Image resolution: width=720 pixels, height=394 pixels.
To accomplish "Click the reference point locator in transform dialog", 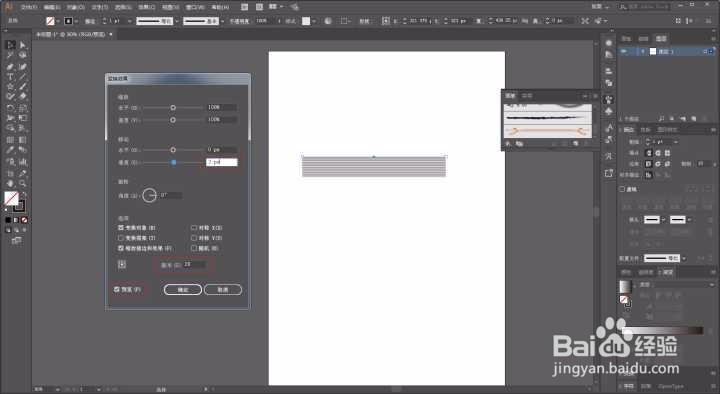I will pyautogui.click(x=122, y=264).
